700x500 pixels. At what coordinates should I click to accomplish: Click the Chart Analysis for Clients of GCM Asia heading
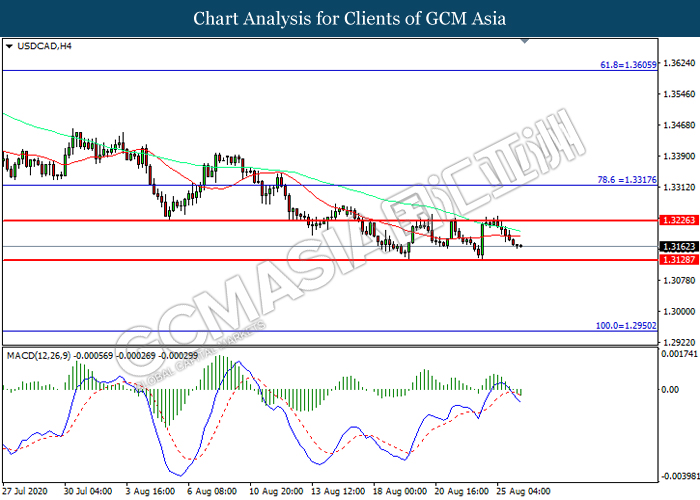coord(350,19)
